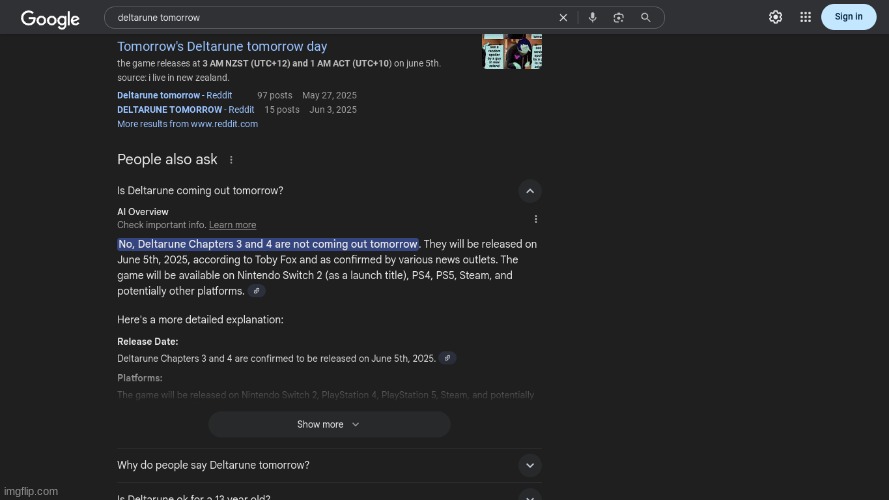Open 'Deltarune tomorrow - Reddit' link
This screenshot has height=500, width=889.
pos(175,95)
